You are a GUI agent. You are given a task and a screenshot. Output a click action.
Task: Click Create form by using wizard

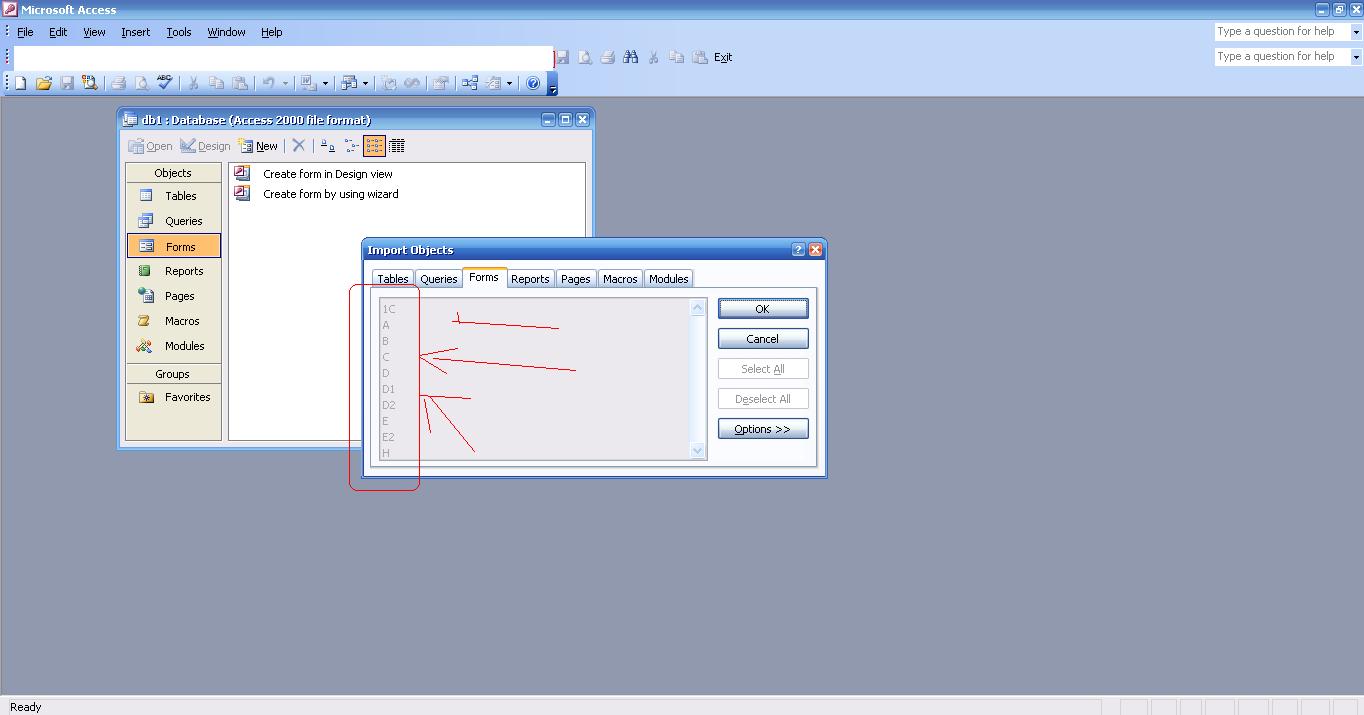click(x=330, y=194)
